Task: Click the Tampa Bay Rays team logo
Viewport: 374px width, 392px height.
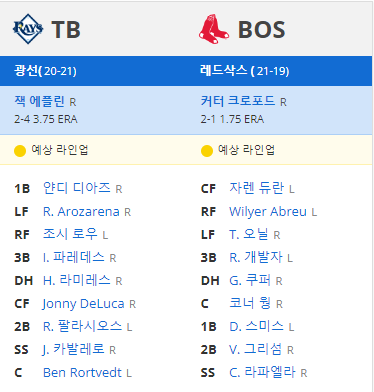Action: pyautogui.click(x=28, y=29)
